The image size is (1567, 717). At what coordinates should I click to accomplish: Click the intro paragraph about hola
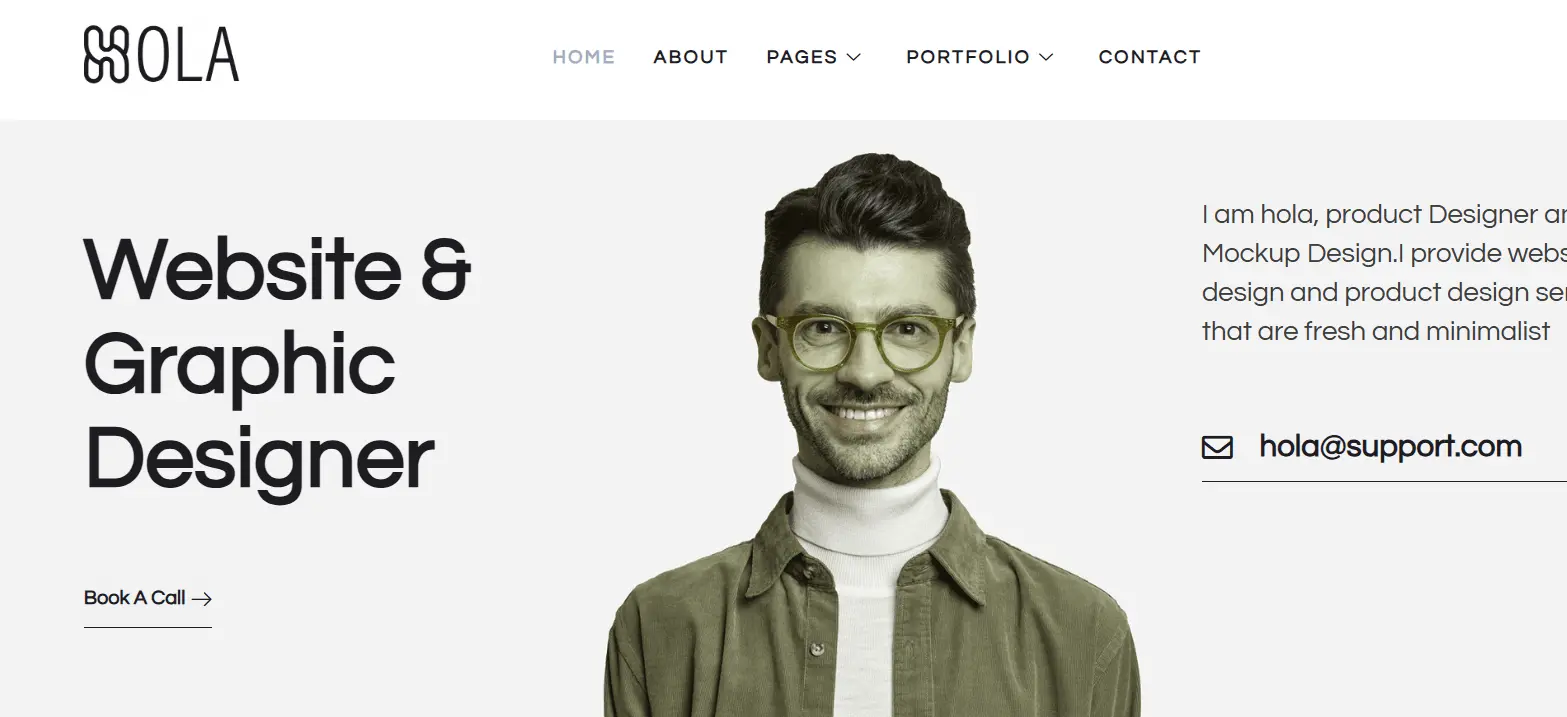(x=1384, y=272)
